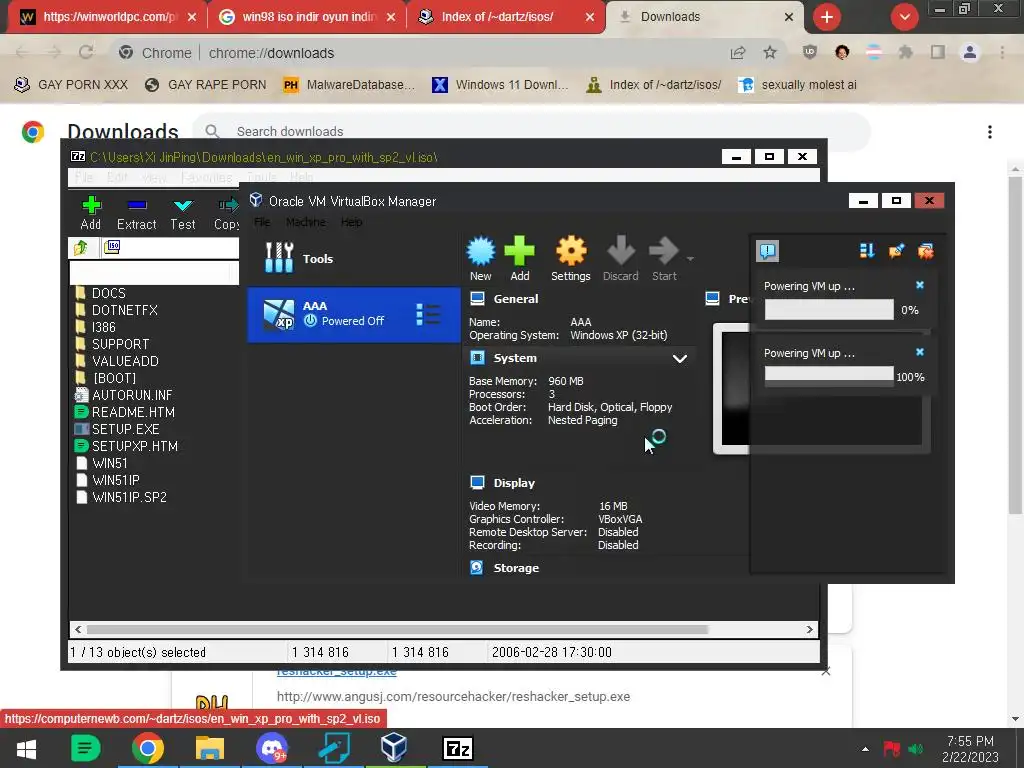Click the 7z taskbar icon
1024x768 pixels.
point(457,748)
